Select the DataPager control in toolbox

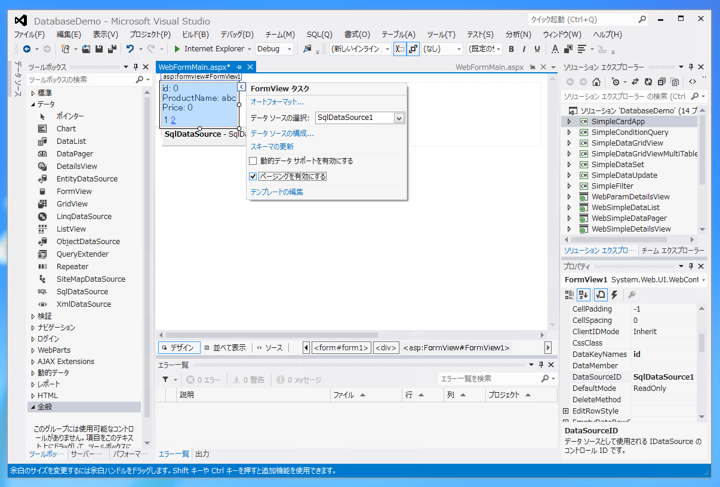(x=74, y=154)
